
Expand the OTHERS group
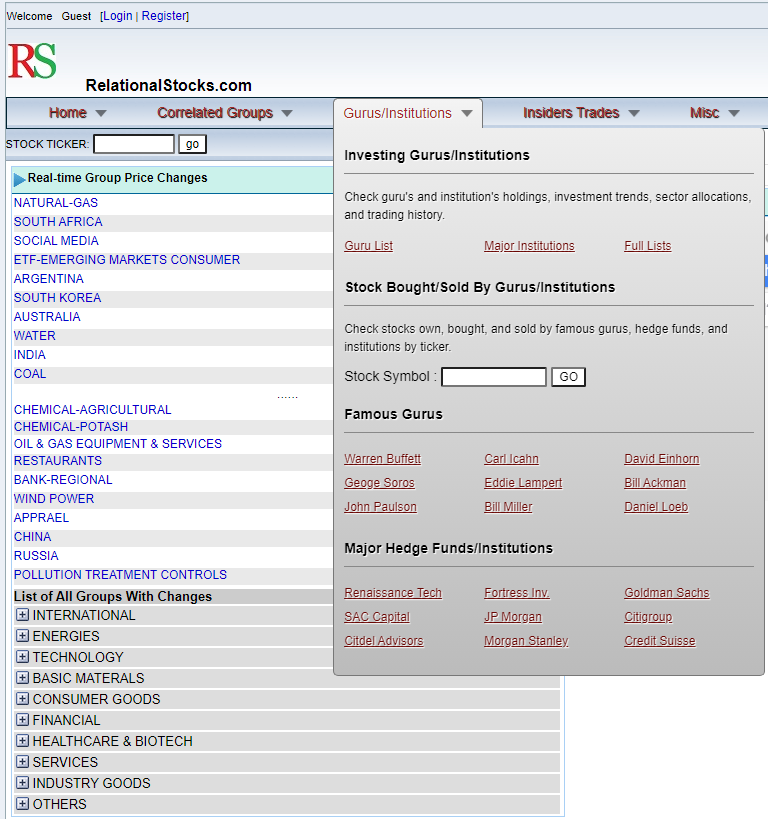click(x=22, y=803)
